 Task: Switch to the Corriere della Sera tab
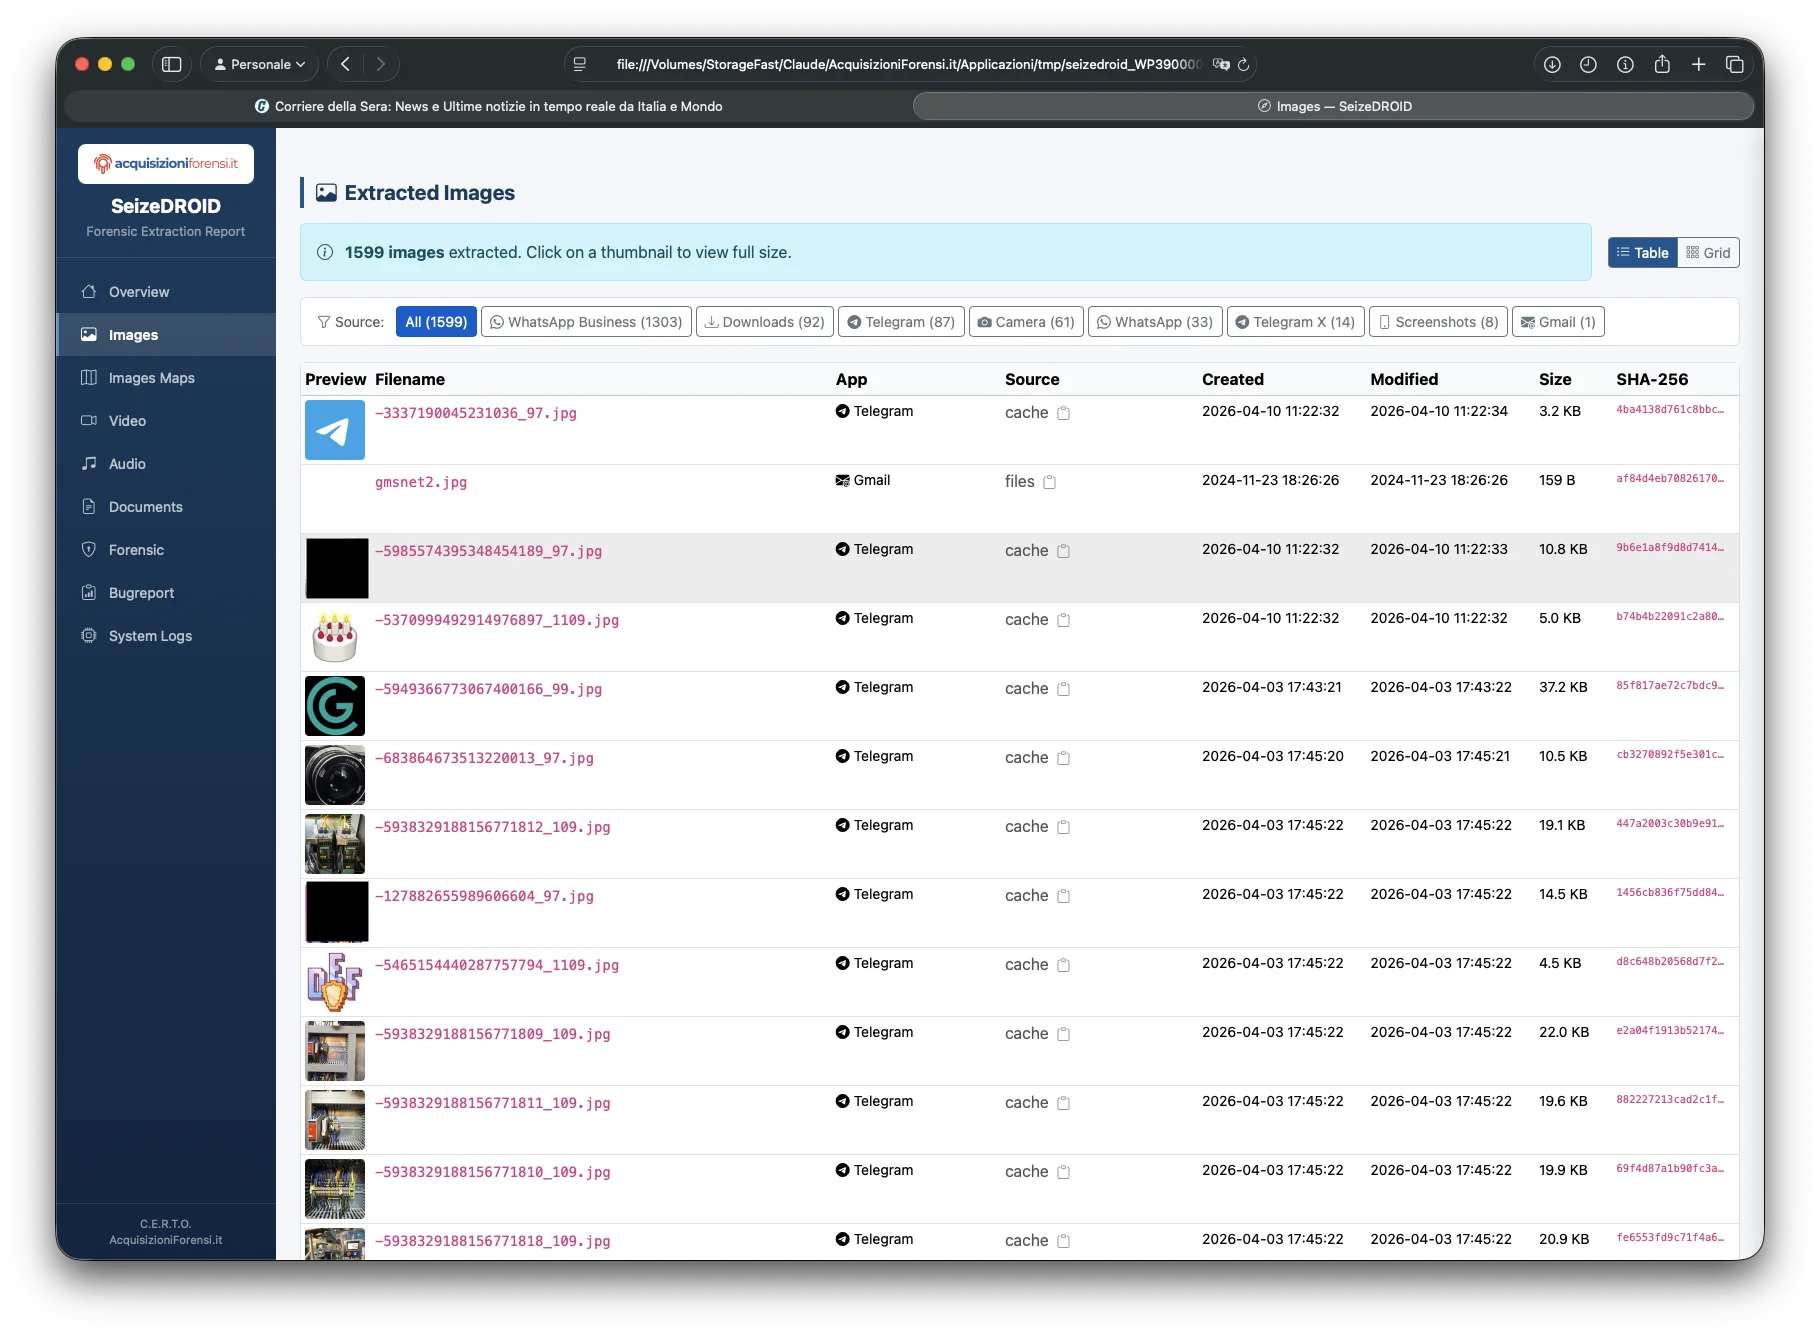(488, 106)
